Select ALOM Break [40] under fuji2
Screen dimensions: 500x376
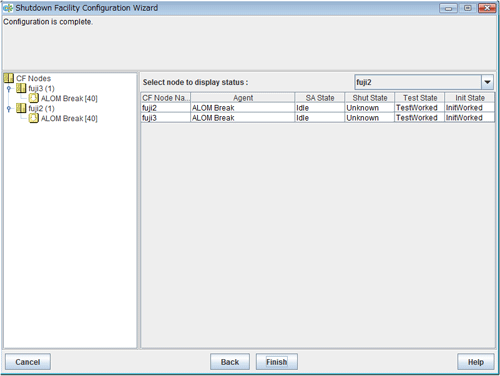(69, 119)
